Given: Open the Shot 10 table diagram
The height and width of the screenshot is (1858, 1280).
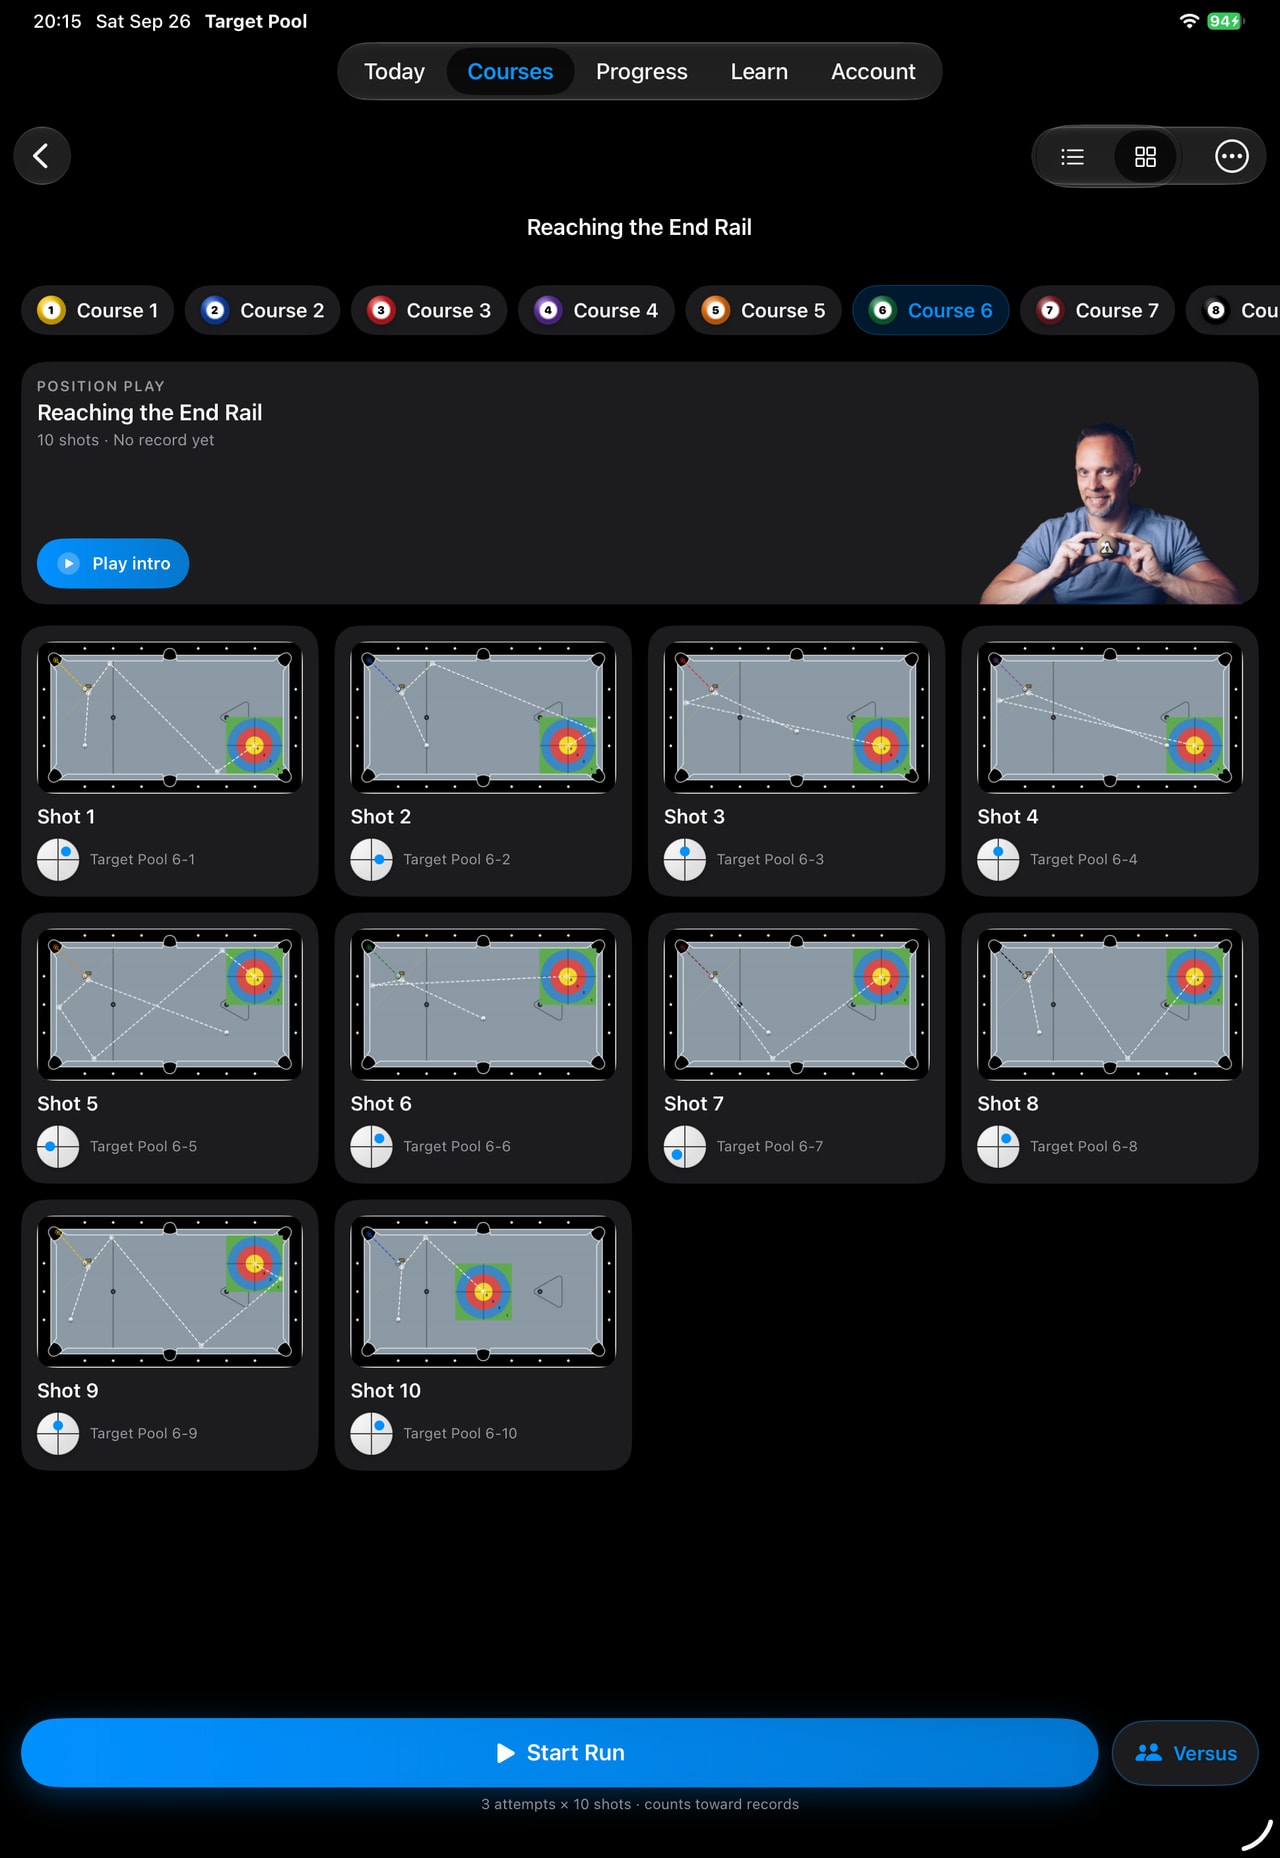Looking at the screenshot, I should pyautogui.click(x=483, y=1291).
